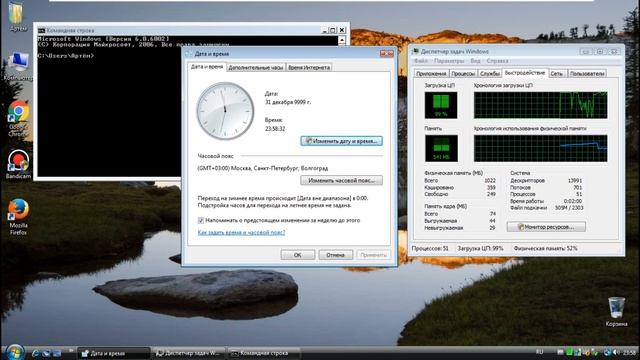This screenshot has width=640, height=360.
Task: Click the Память usage meter
Action: tap(441, 148)
